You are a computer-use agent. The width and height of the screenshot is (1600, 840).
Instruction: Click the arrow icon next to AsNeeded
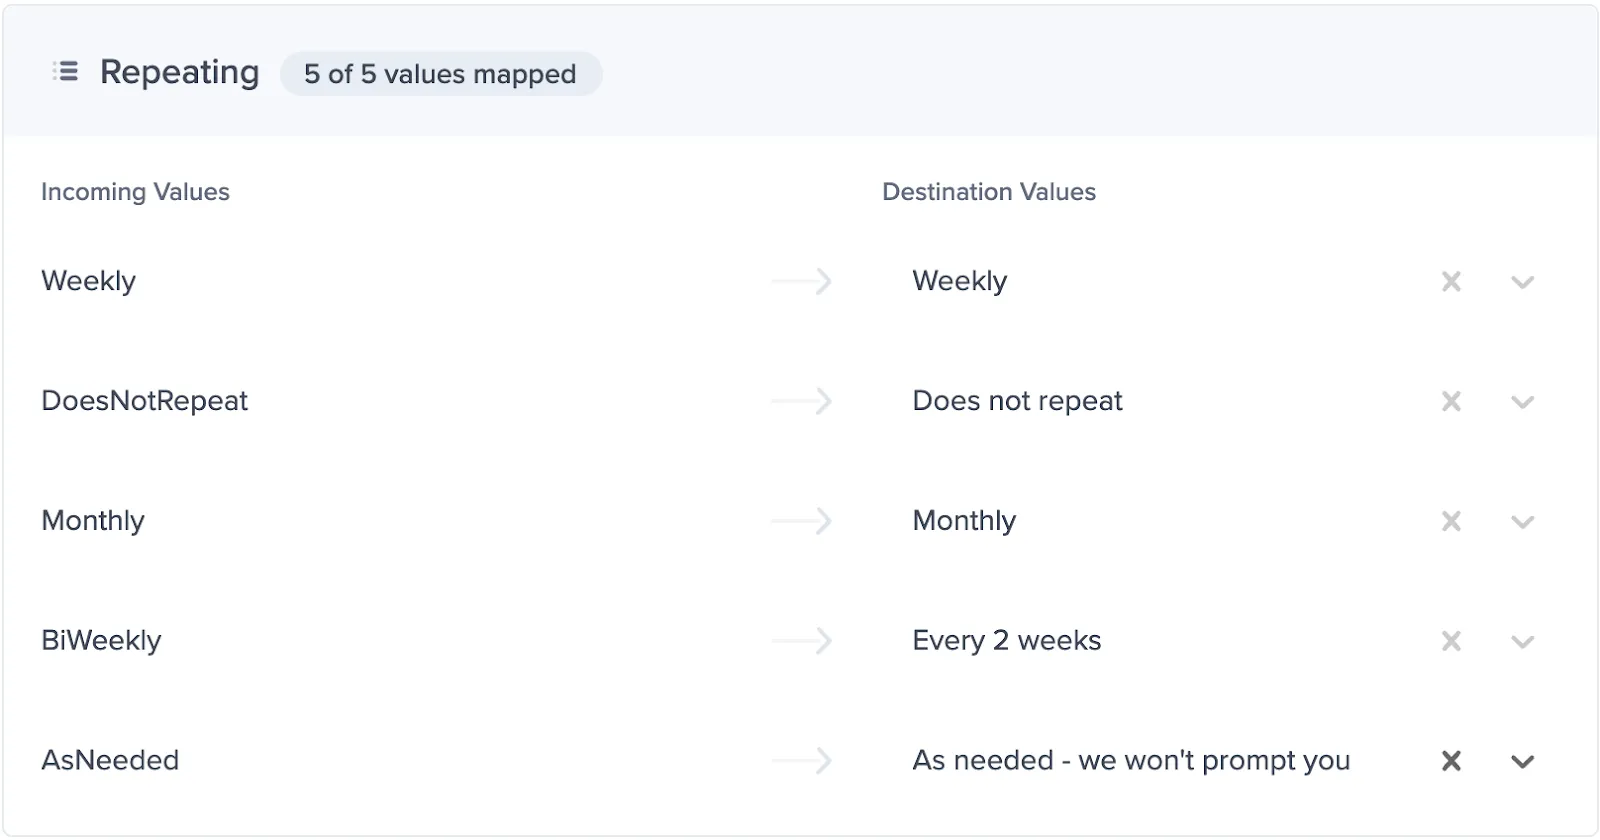802,761
